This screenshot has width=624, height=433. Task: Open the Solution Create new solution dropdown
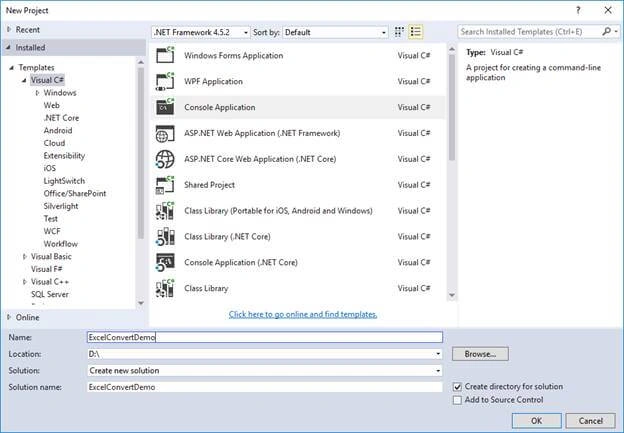point(438,371)
